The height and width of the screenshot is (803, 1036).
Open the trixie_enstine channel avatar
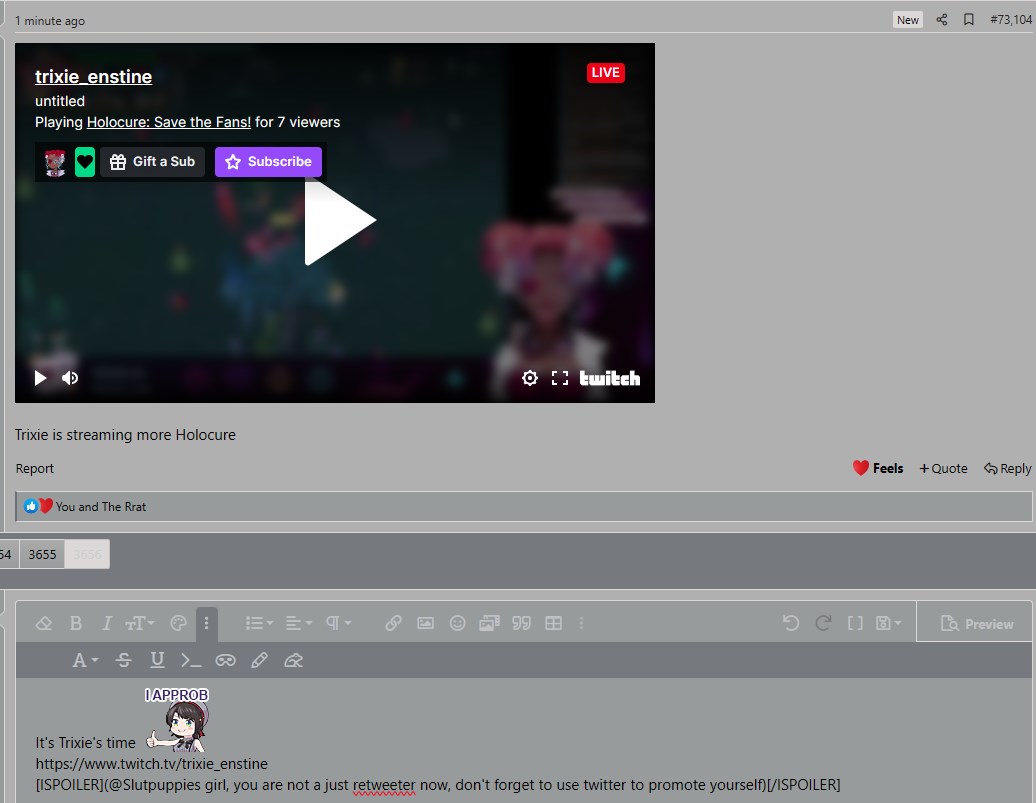click(55, 162)
